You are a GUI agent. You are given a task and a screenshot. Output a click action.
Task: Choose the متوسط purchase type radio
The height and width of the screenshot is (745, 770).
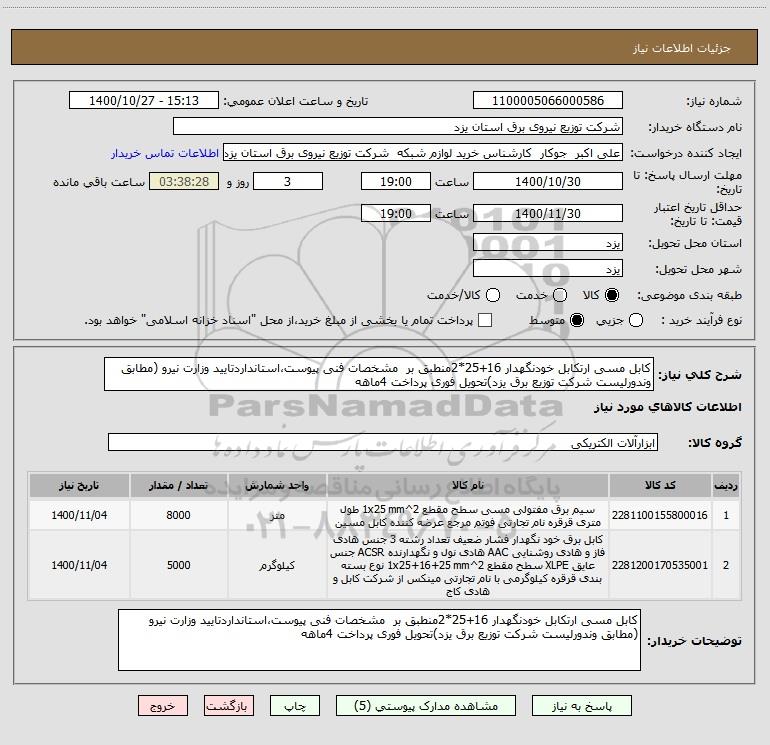click(x=577, y=320)
